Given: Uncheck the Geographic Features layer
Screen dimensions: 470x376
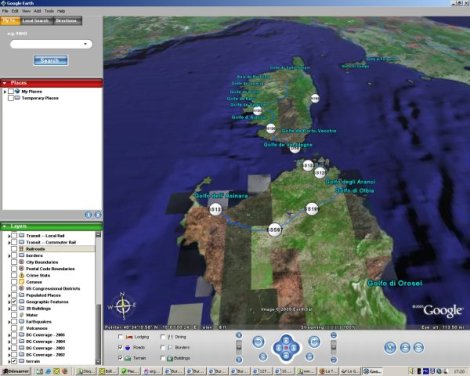Looking at the screenshot, I should click(x=14, y=302).
